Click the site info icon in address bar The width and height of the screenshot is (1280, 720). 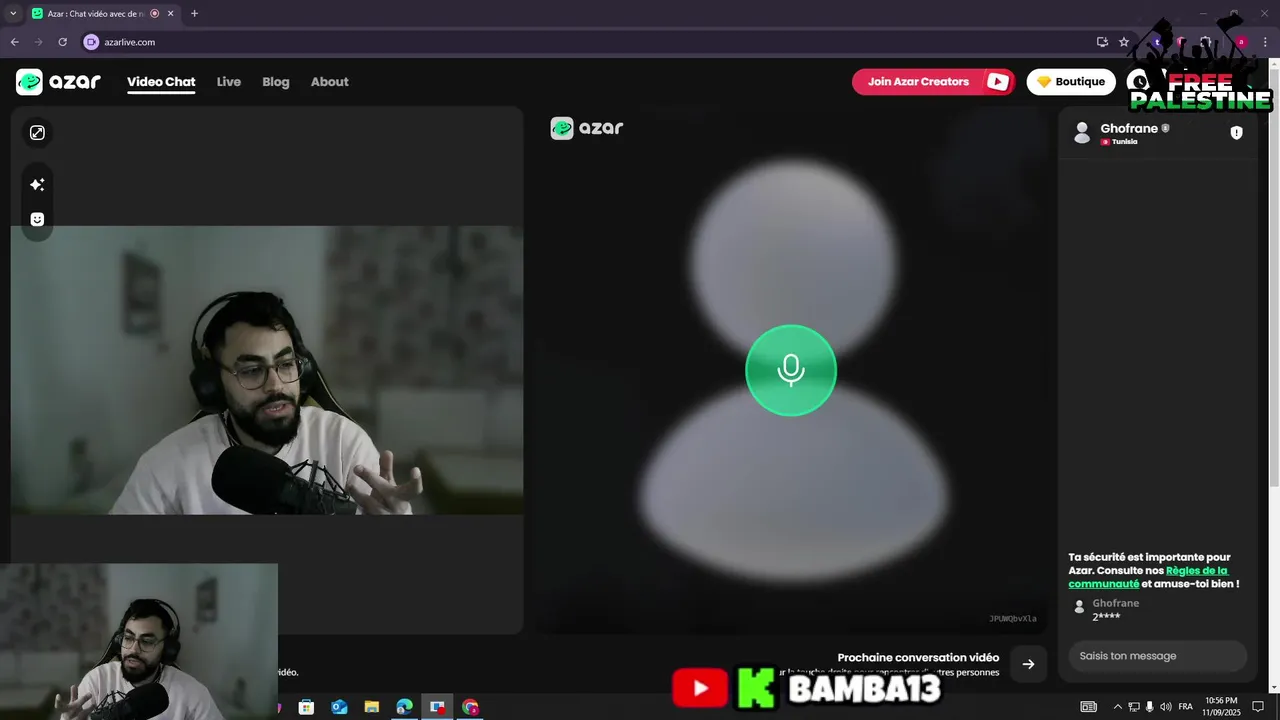91,42
